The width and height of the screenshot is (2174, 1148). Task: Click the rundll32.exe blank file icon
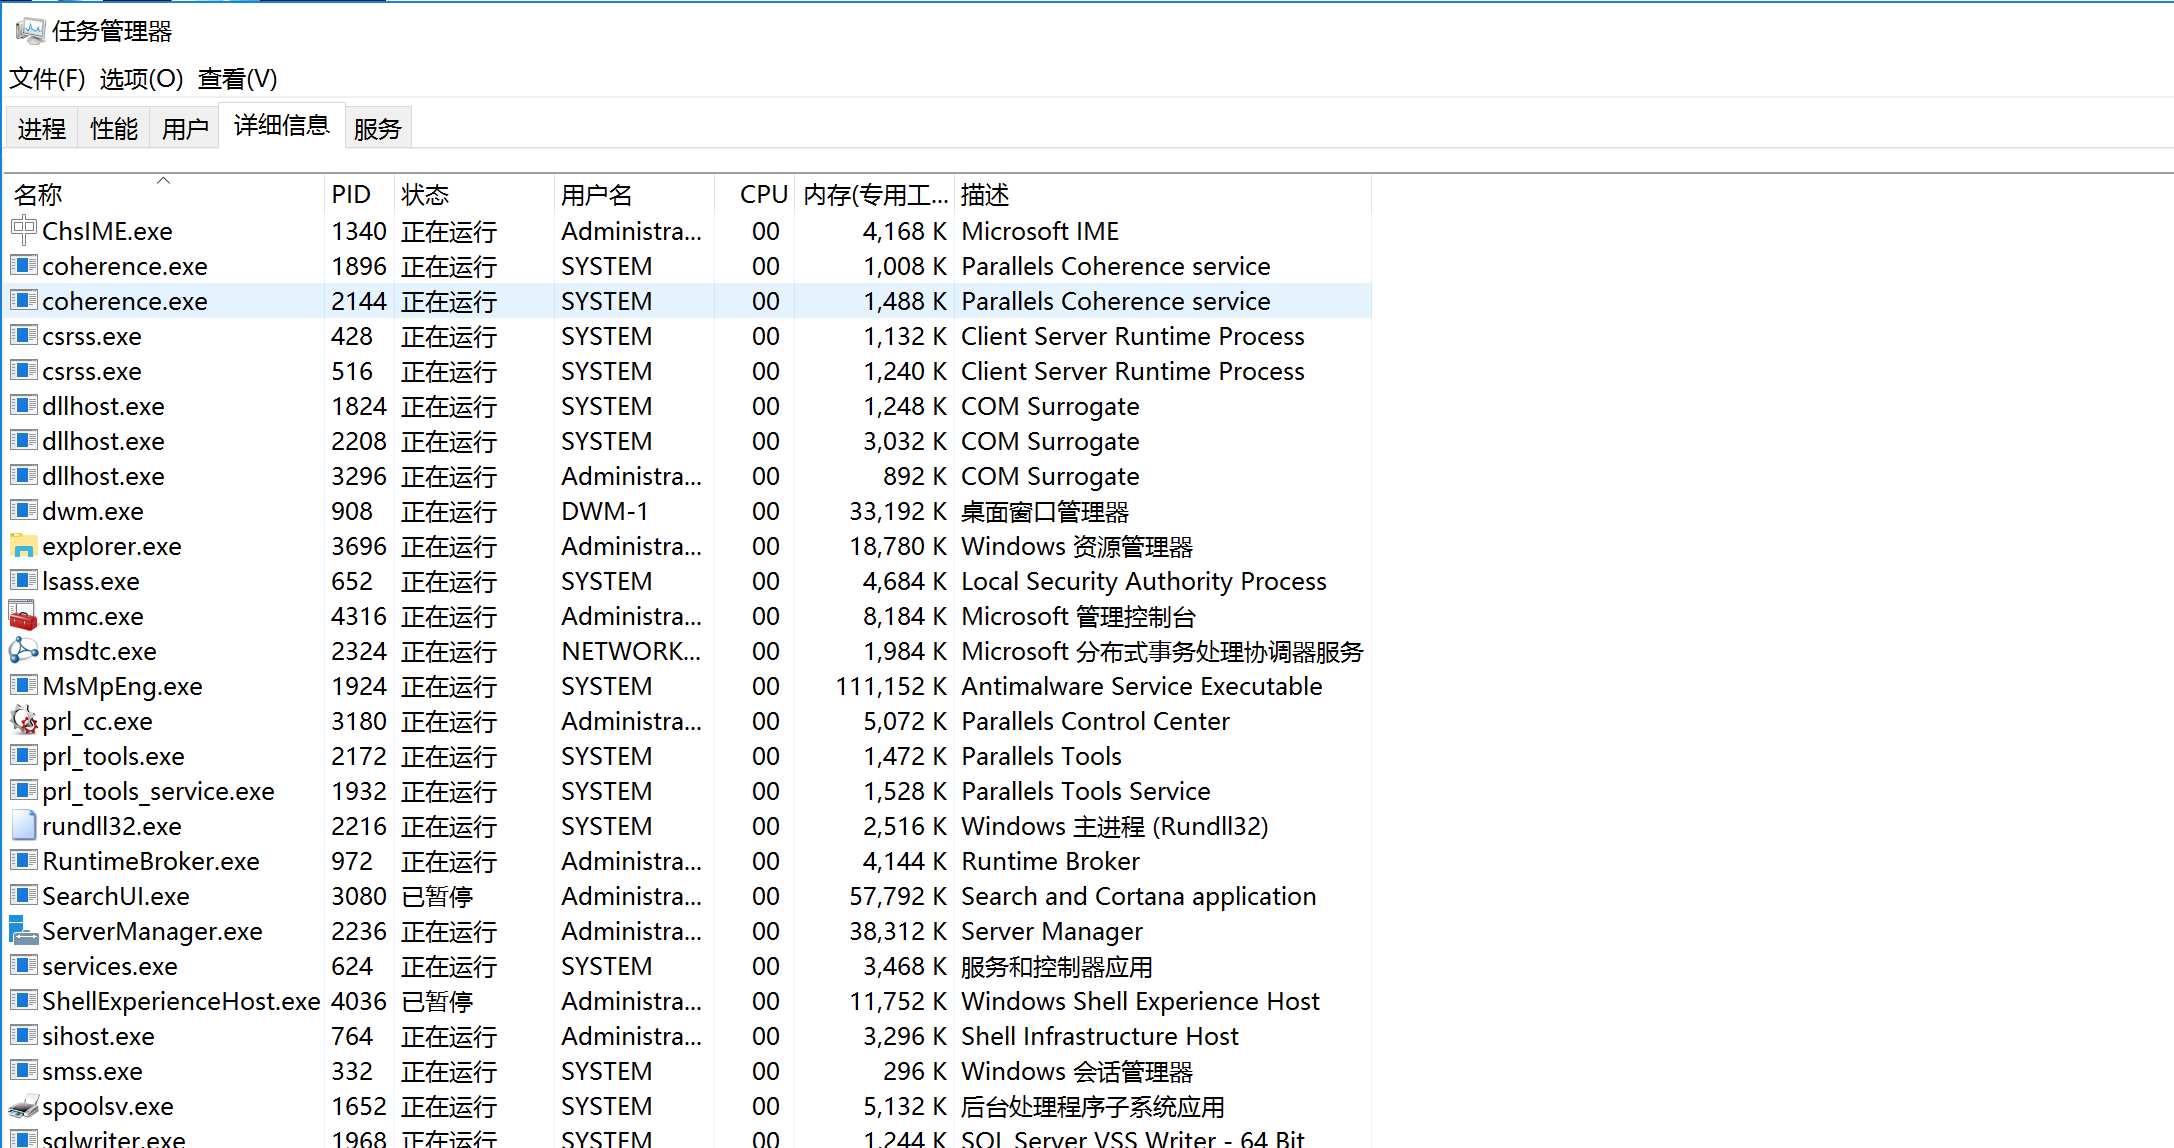23,826
